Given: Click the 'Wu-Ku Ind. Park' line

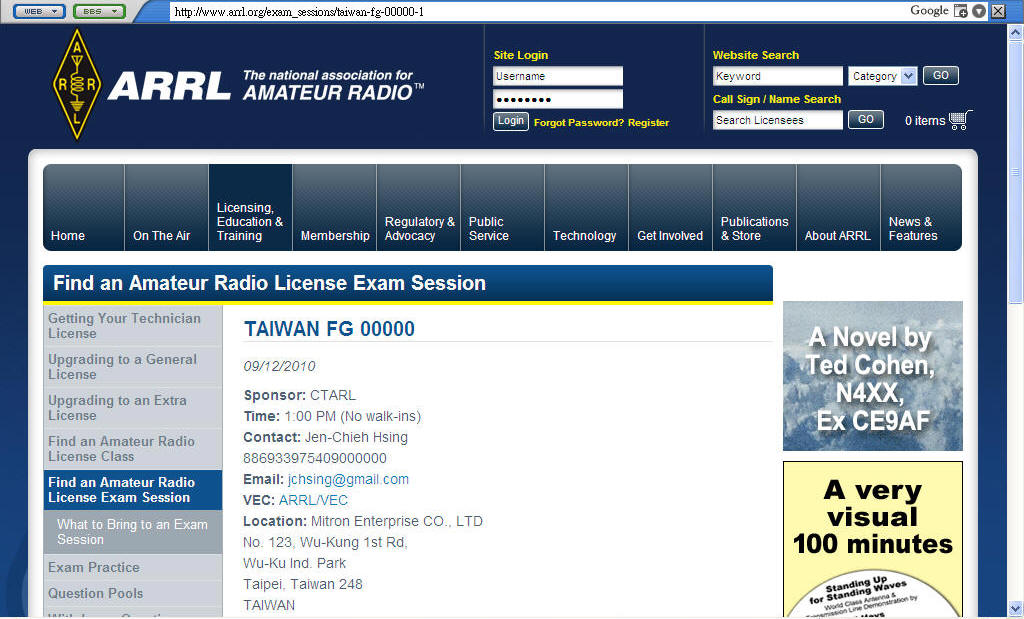Looking at the screenshot, I should point(295,563).
